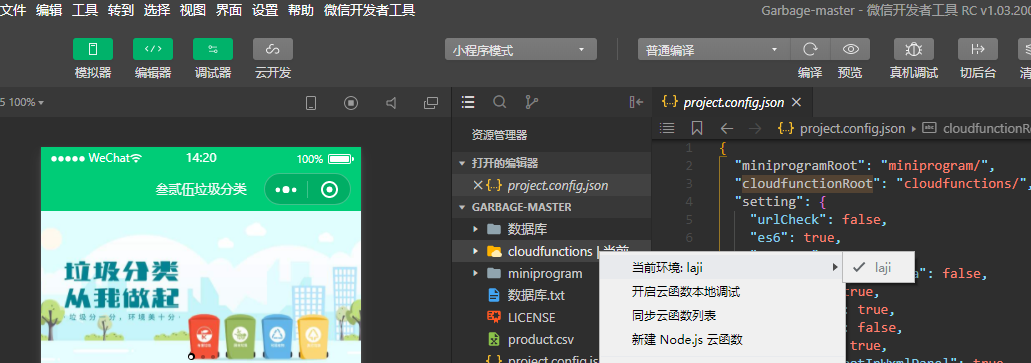The height and width of the screenshot is (363, 1031).
Task: Click the simulator phone device icon
Action: click(x=312, y=103)
